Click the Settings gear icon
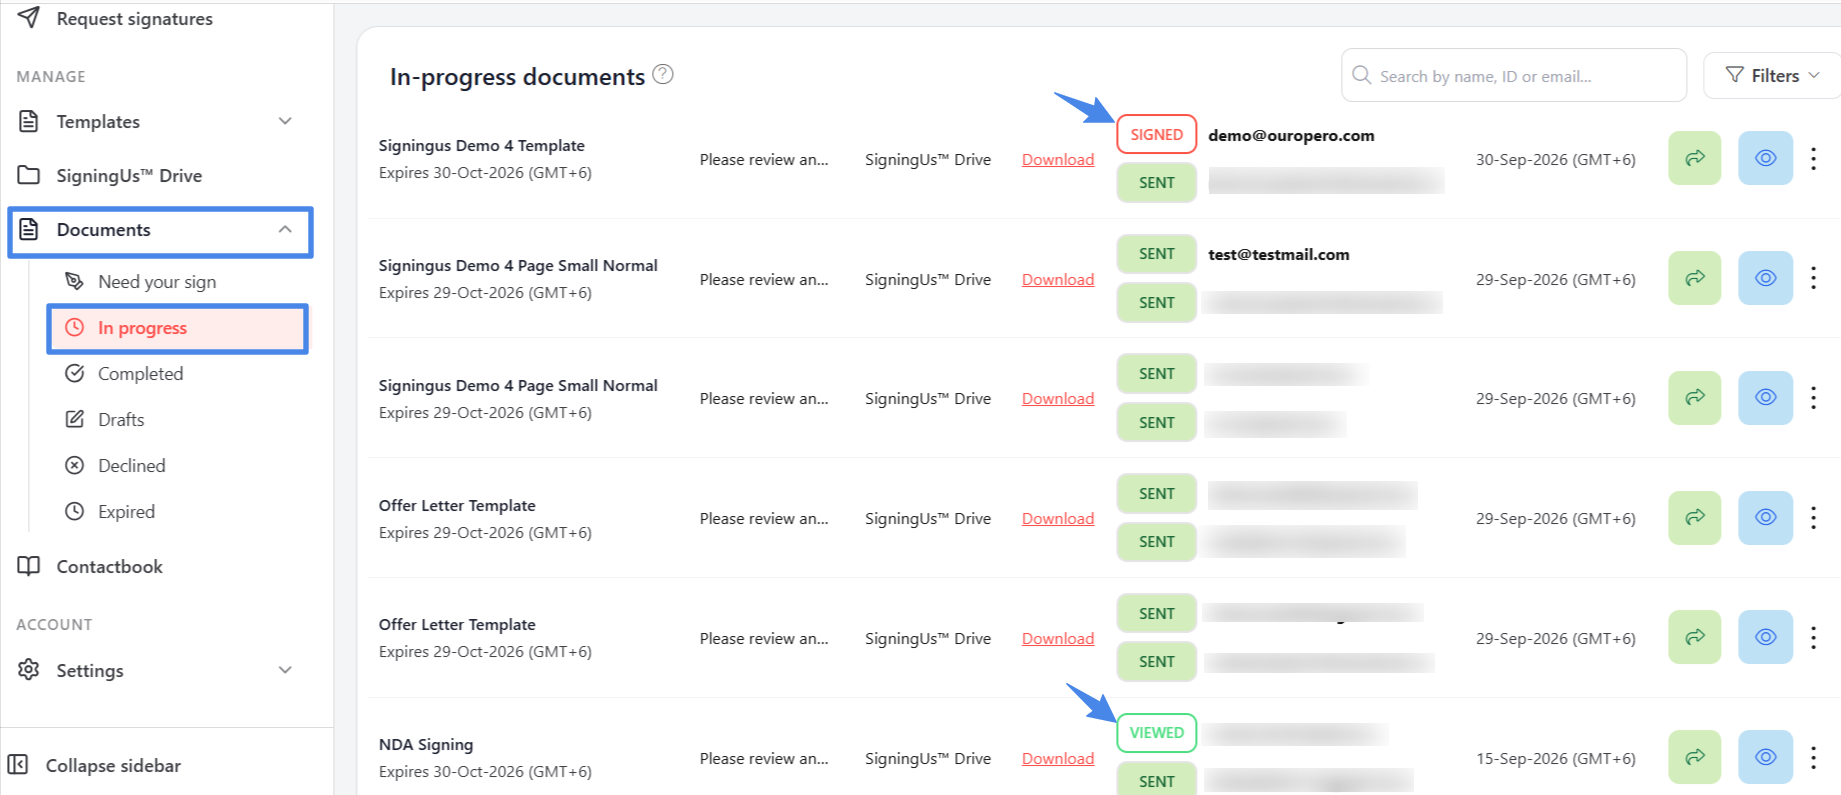The height and width of the screenshot is (795, 1841). coord(29,670)
